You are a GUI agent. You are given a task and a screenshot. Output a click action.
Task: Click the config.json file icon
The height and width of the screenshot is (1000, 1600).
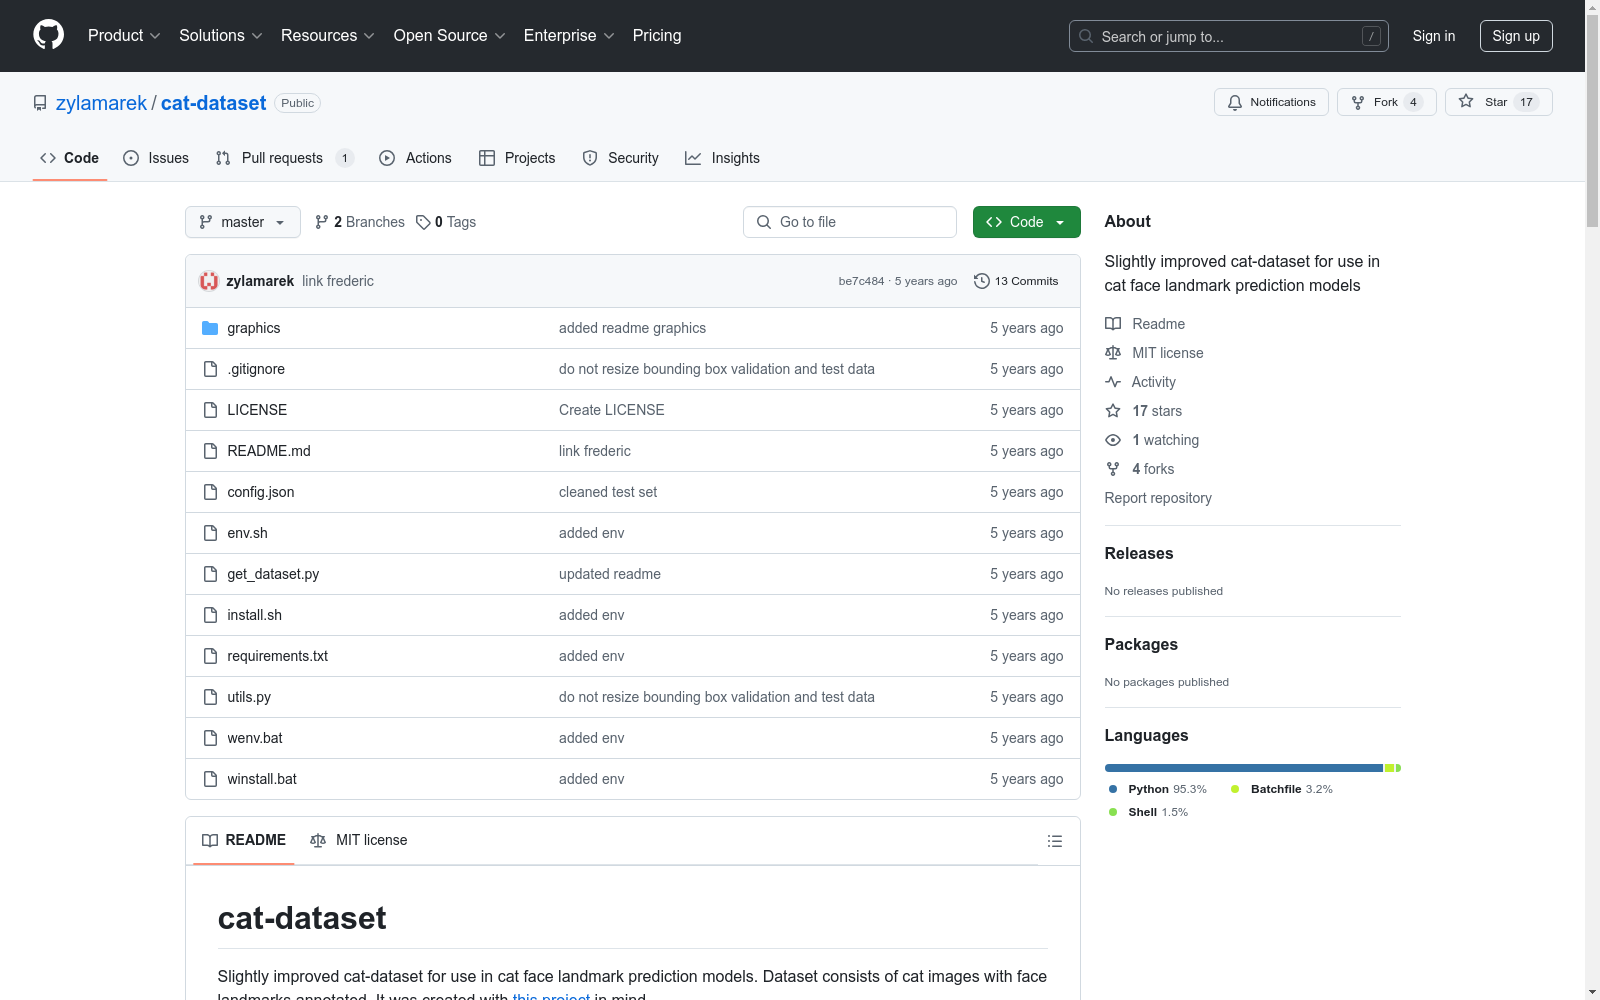(210, 492)
